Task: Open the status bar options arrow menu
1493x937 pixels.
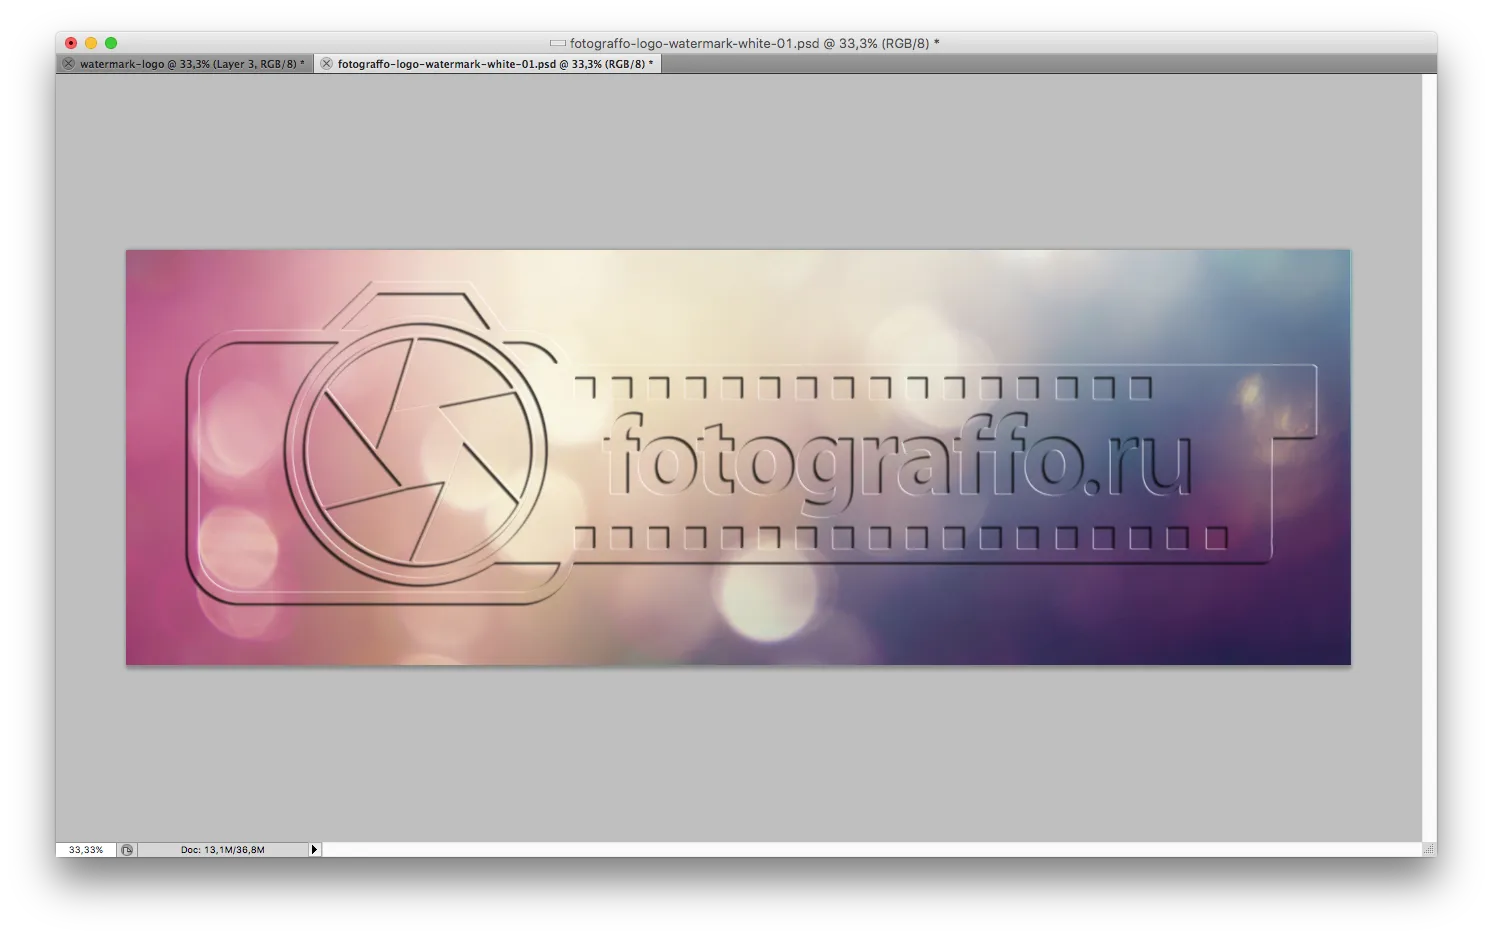Action: tap(314, 850)
